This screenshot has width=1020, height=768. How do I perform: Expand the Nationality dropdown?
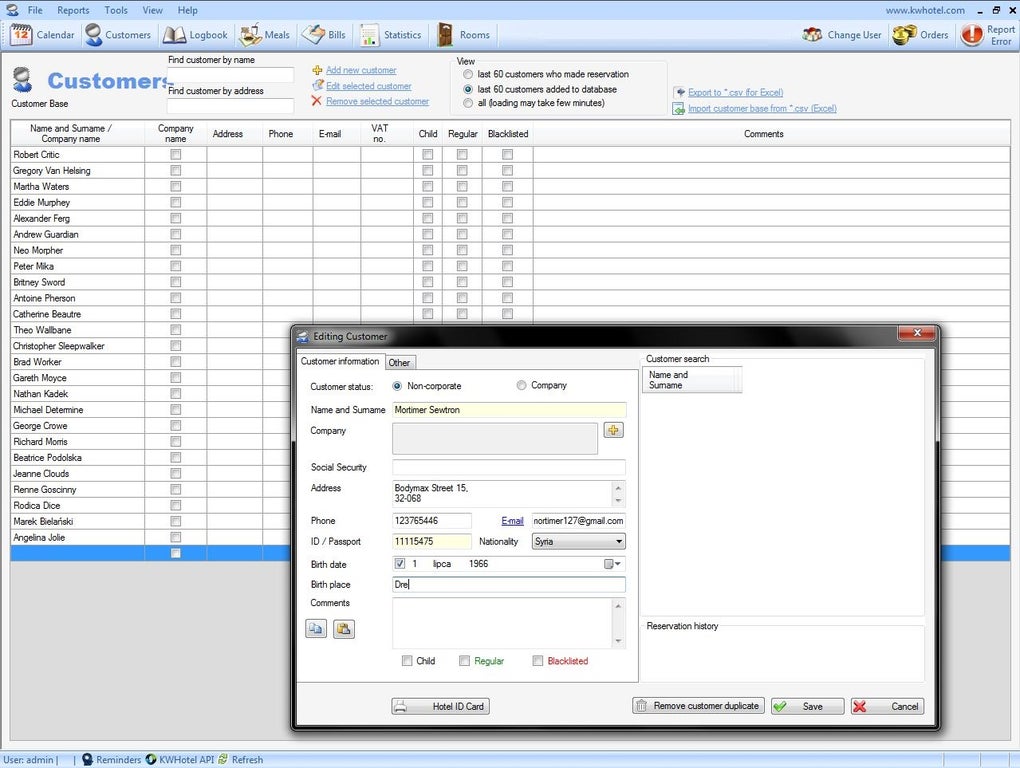pyautogui.click(x=619, y=542)
